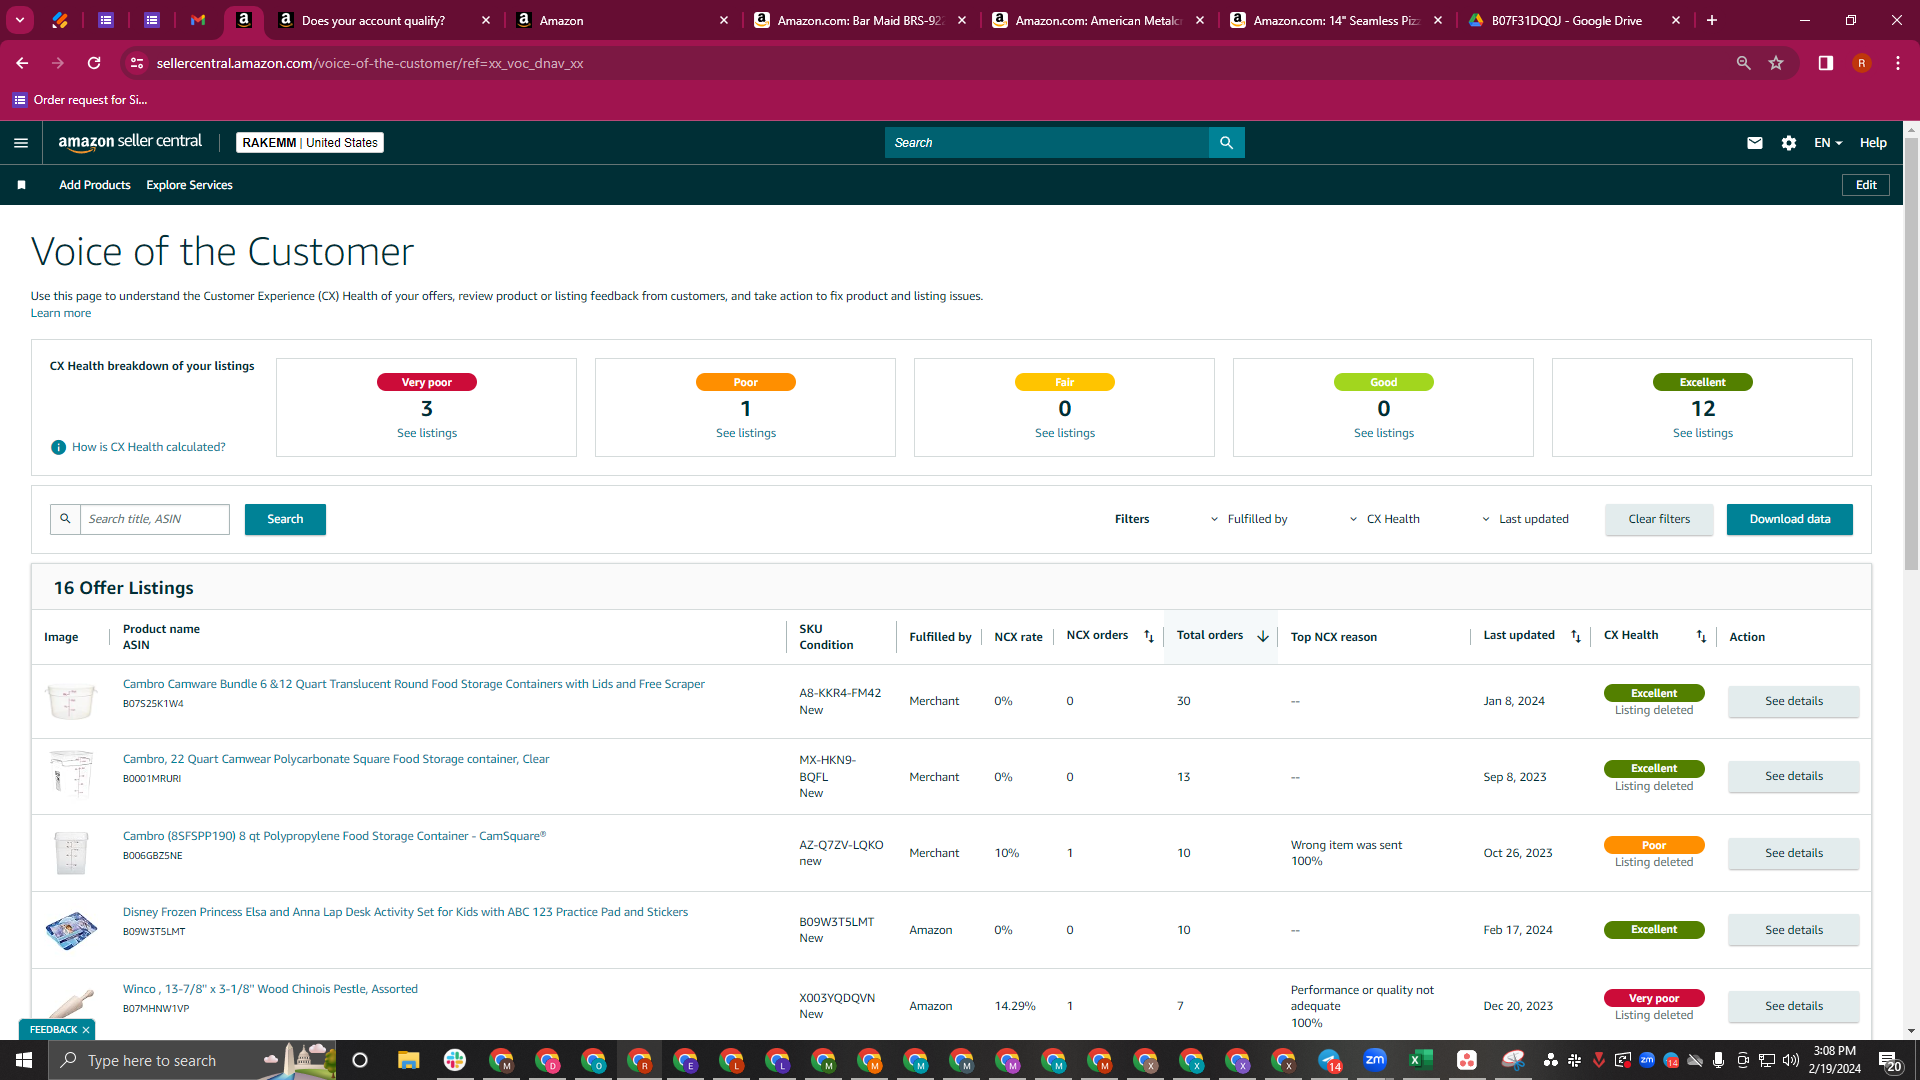Click the Disney Frozen lap desk thumbnail
1920x1080 pixels.
tap(71, 930)
